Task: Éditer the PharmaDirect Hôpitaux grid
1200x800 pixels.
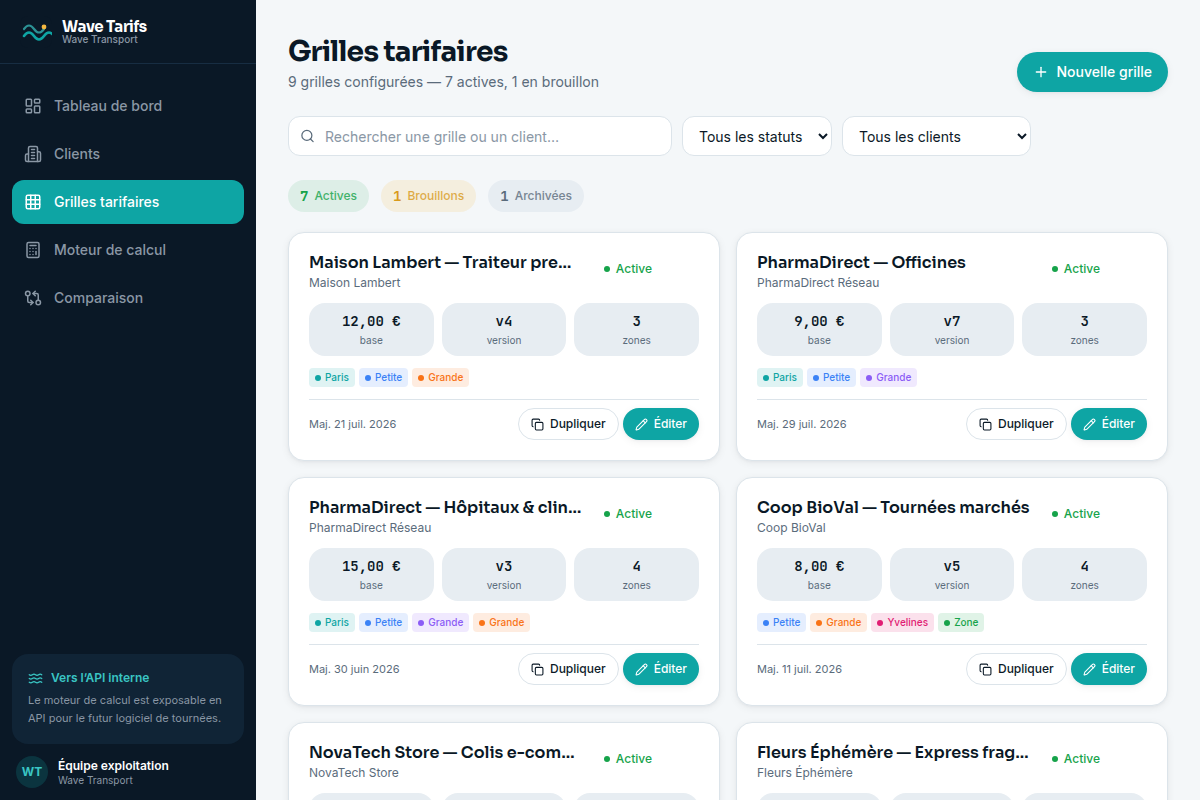Action: point(661,669)
